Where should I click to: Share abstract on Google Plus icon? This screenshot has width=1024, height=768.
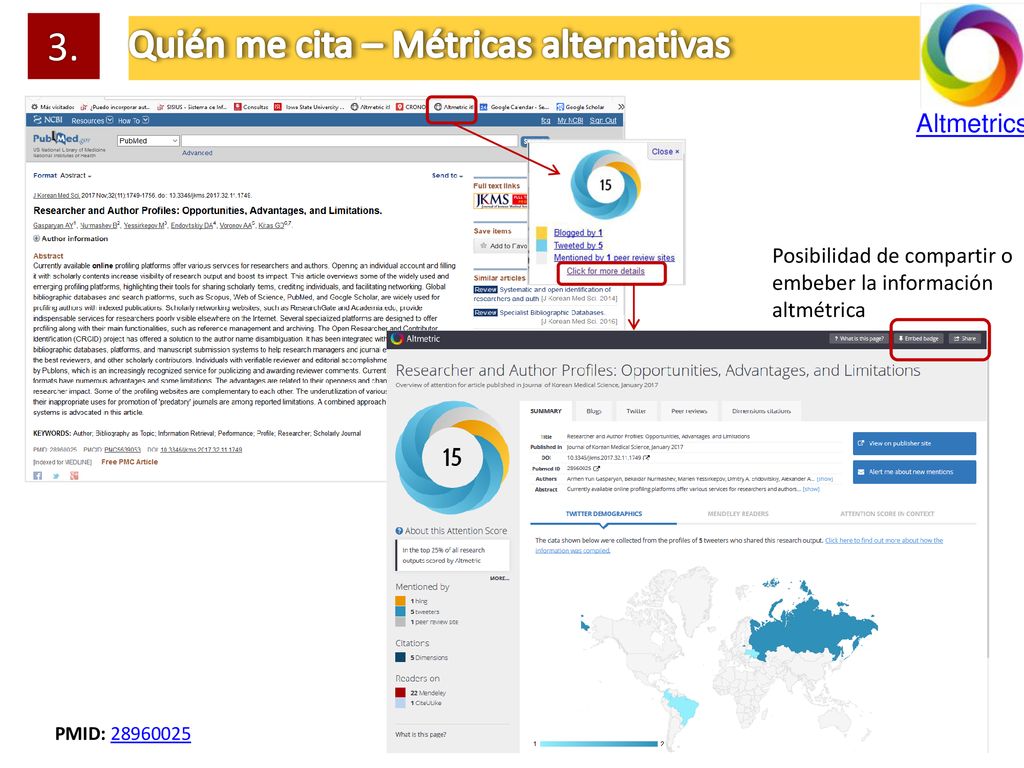coord(74,475)
